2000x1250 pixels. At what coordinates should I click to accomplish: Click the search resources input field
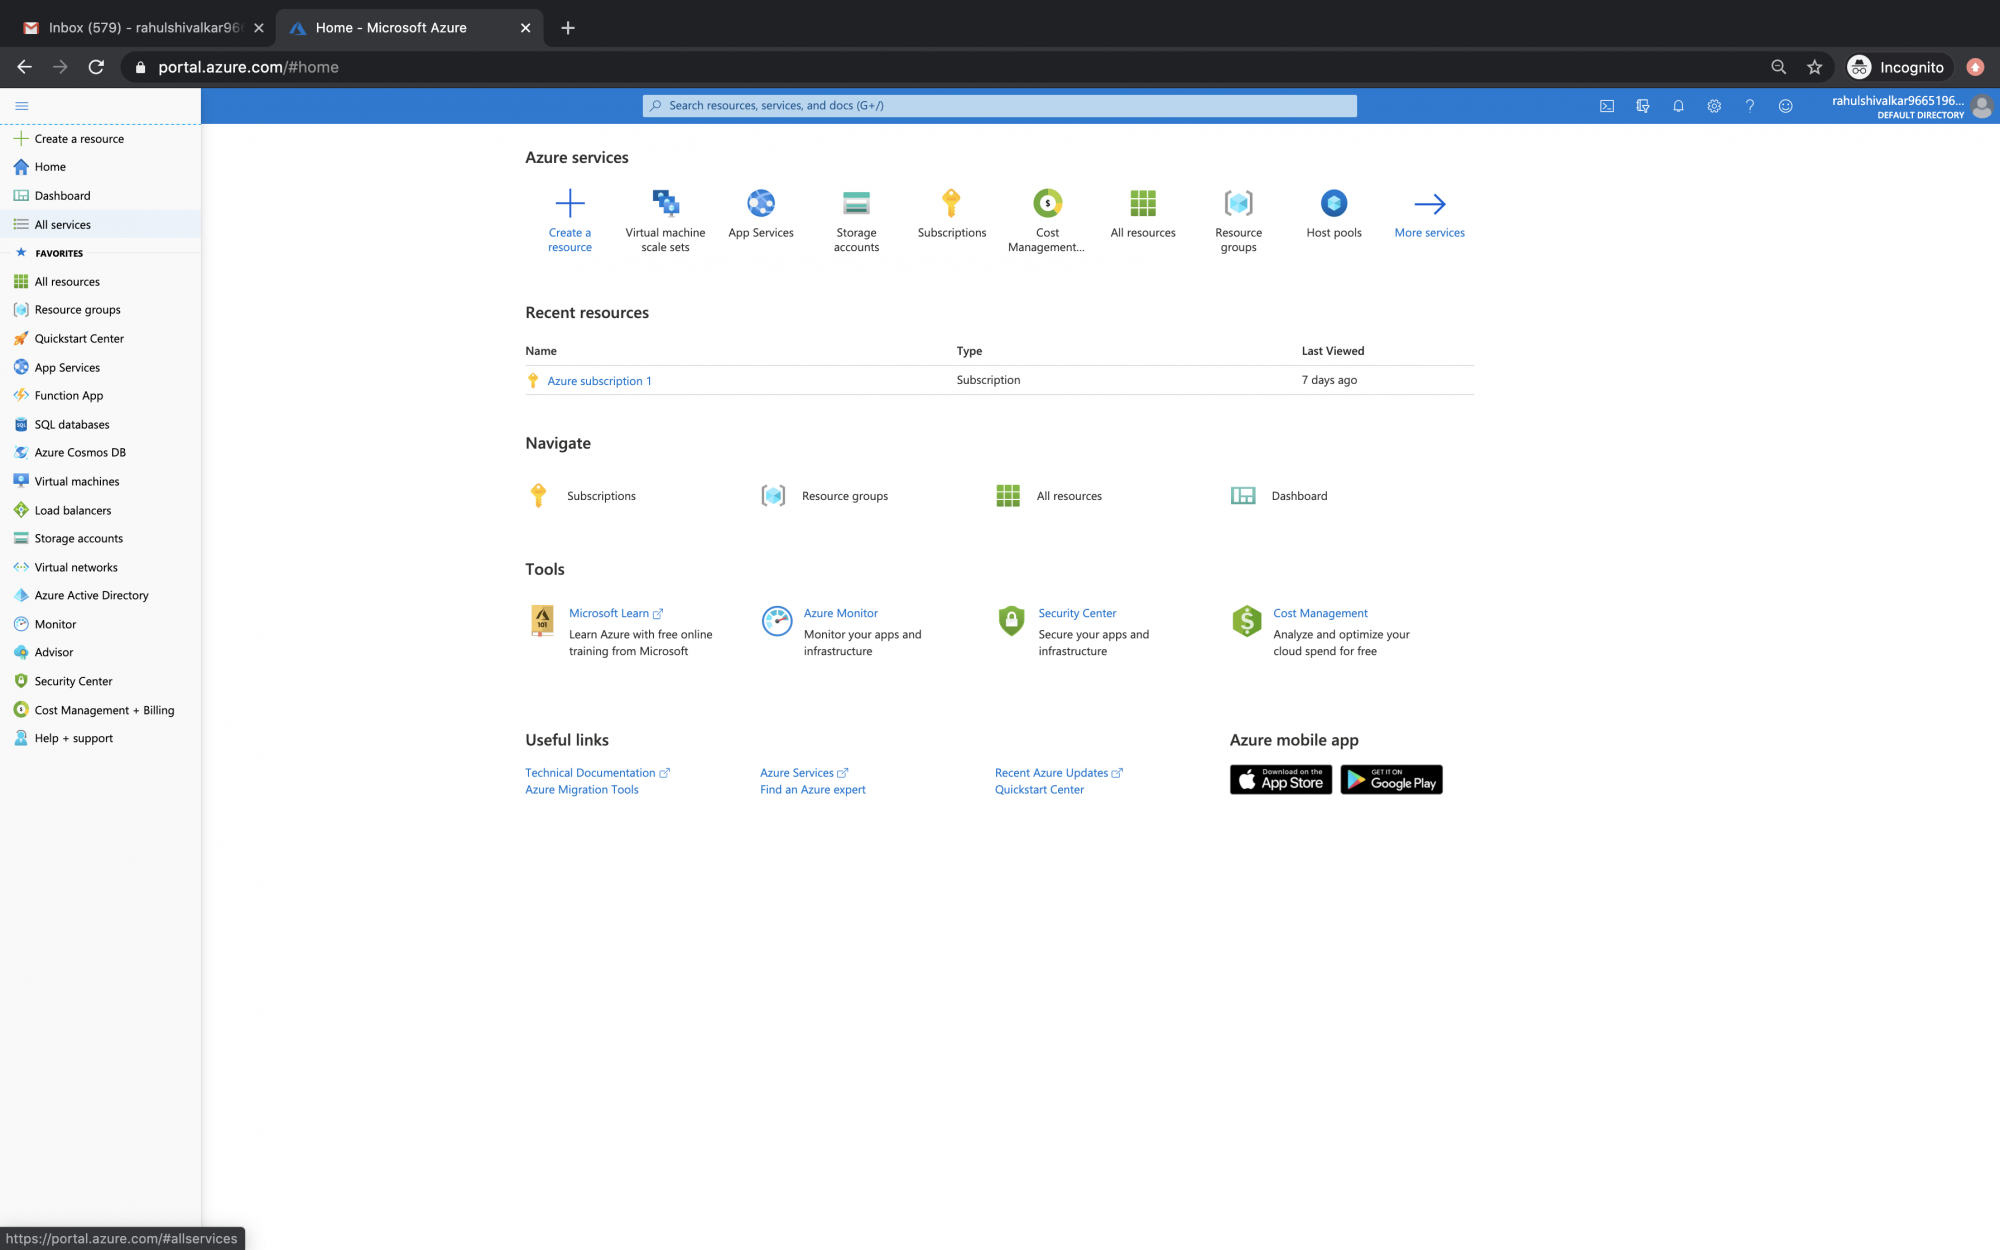click(x=999, y=105)
